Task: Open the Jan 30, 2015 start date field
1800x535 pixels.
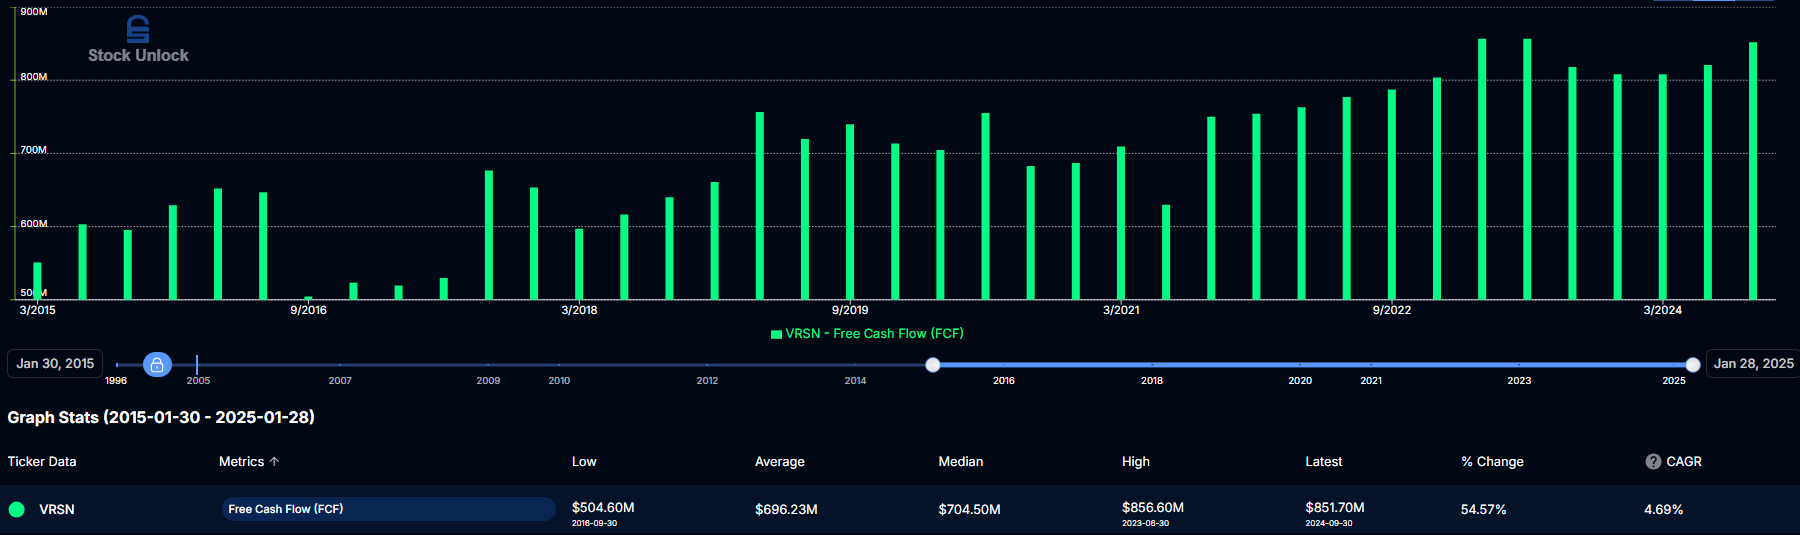Action: pyautogui.click(x=55, y=364)
